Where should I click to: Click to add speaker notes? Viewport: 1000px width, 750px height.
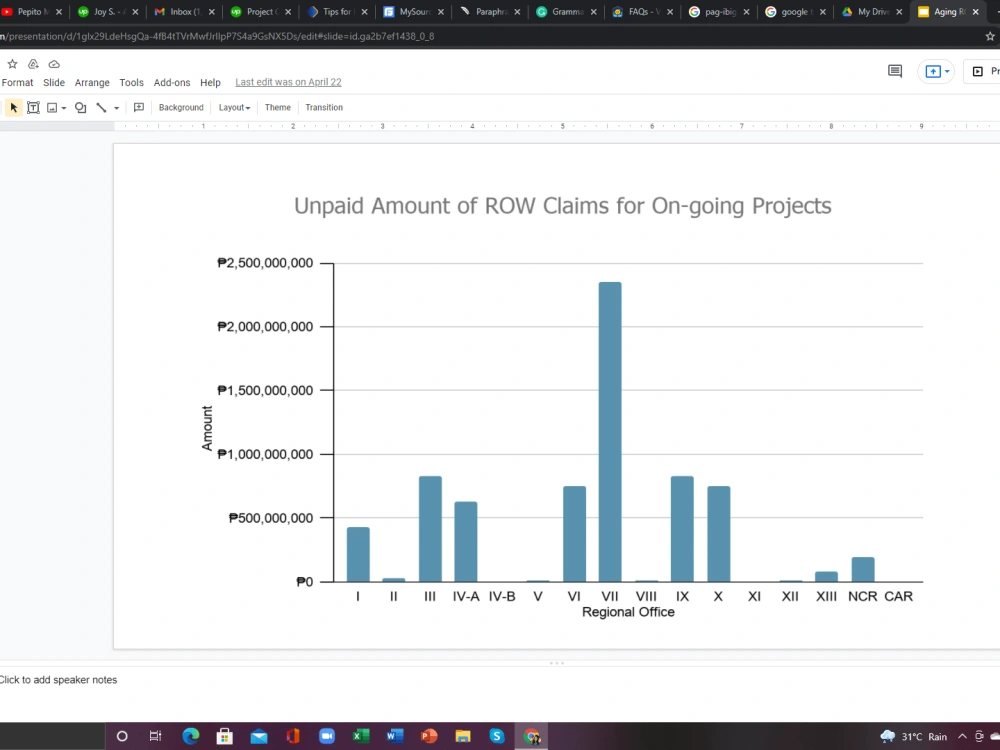58,680
